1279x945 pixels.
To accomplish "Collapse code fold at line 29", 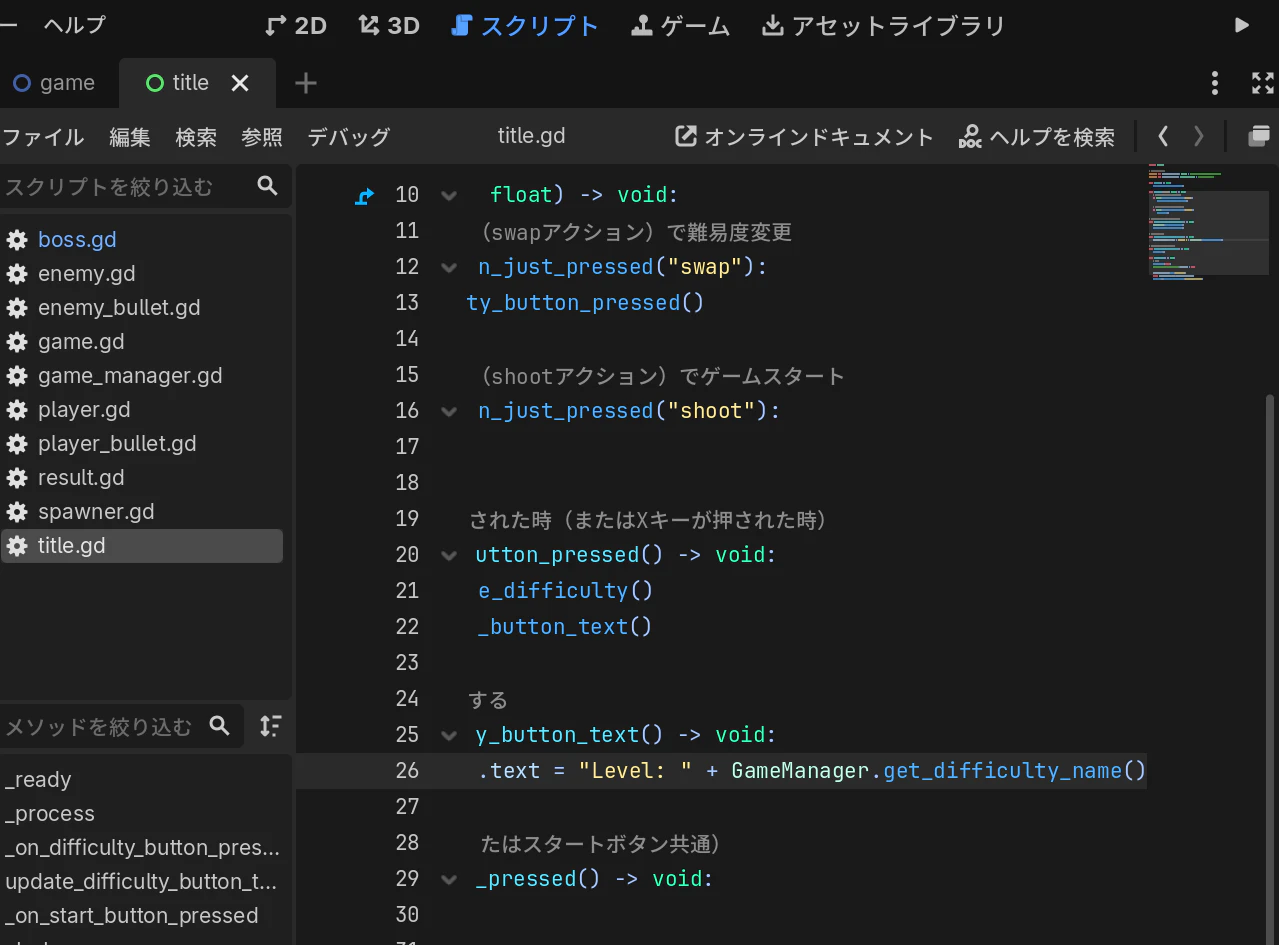I will point(449,880).
